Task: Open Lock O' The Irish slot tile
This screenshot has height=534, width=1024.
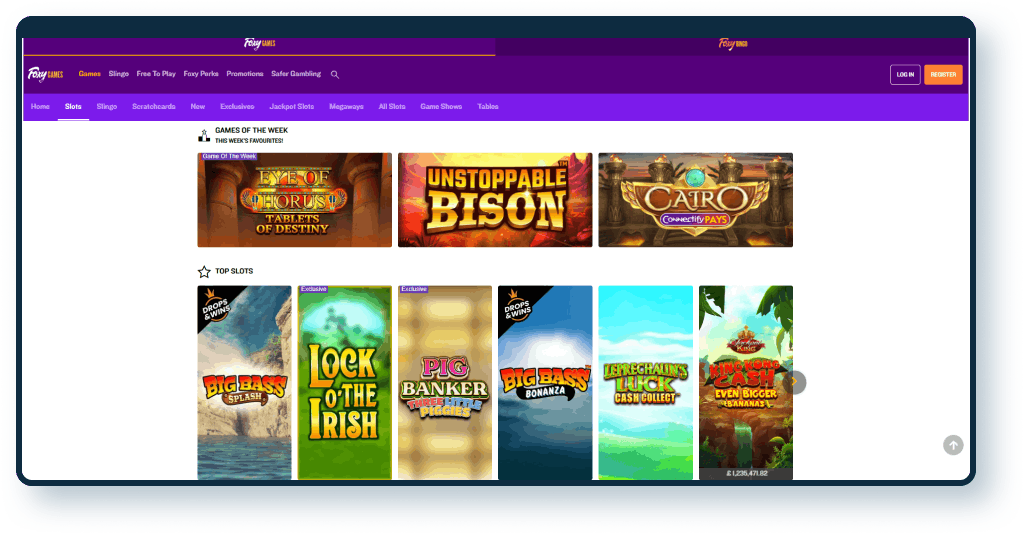Action: (x=345, y=383)
